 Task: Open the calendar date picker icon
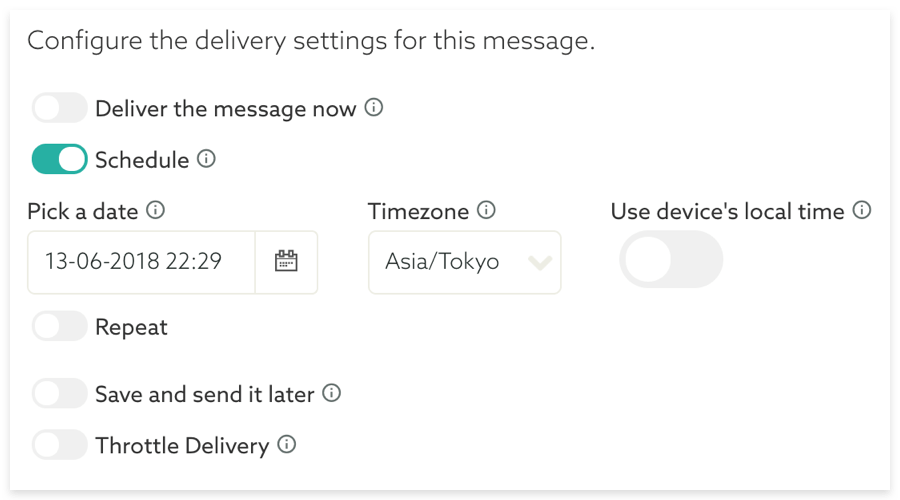[286, 262]
